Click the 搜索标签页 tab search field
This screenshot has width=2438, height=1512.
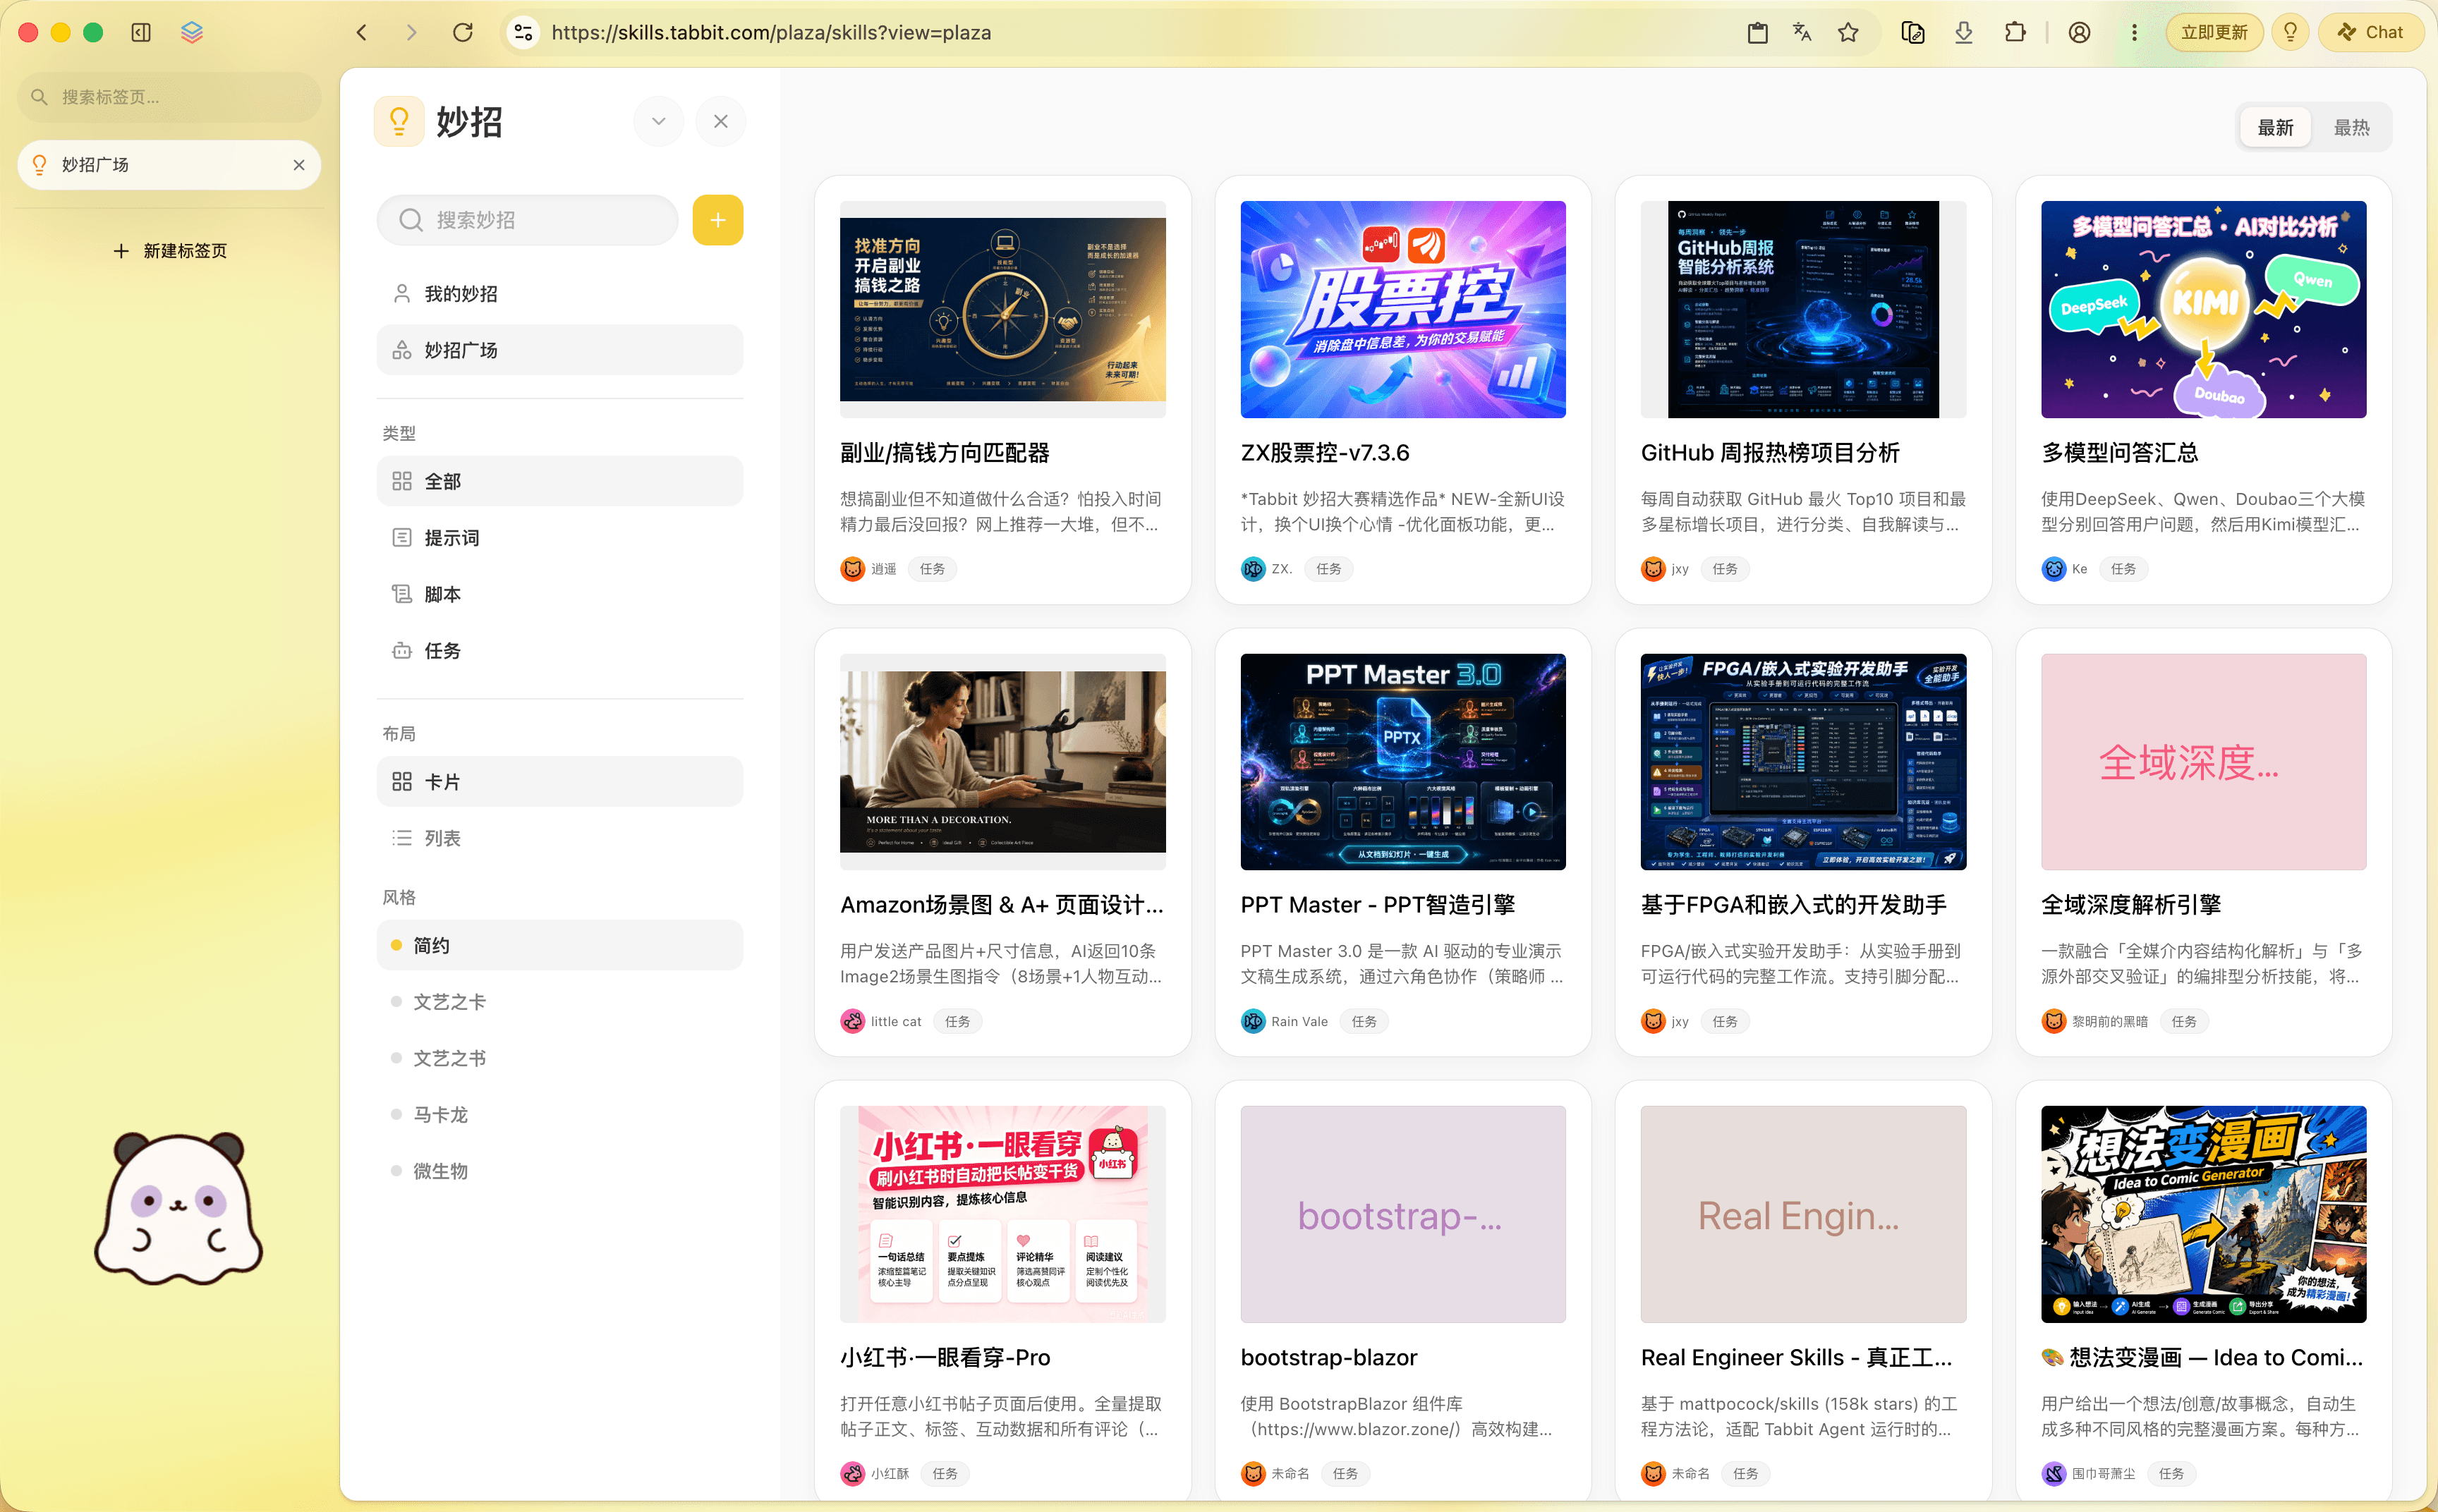click(x=168, y=97)
